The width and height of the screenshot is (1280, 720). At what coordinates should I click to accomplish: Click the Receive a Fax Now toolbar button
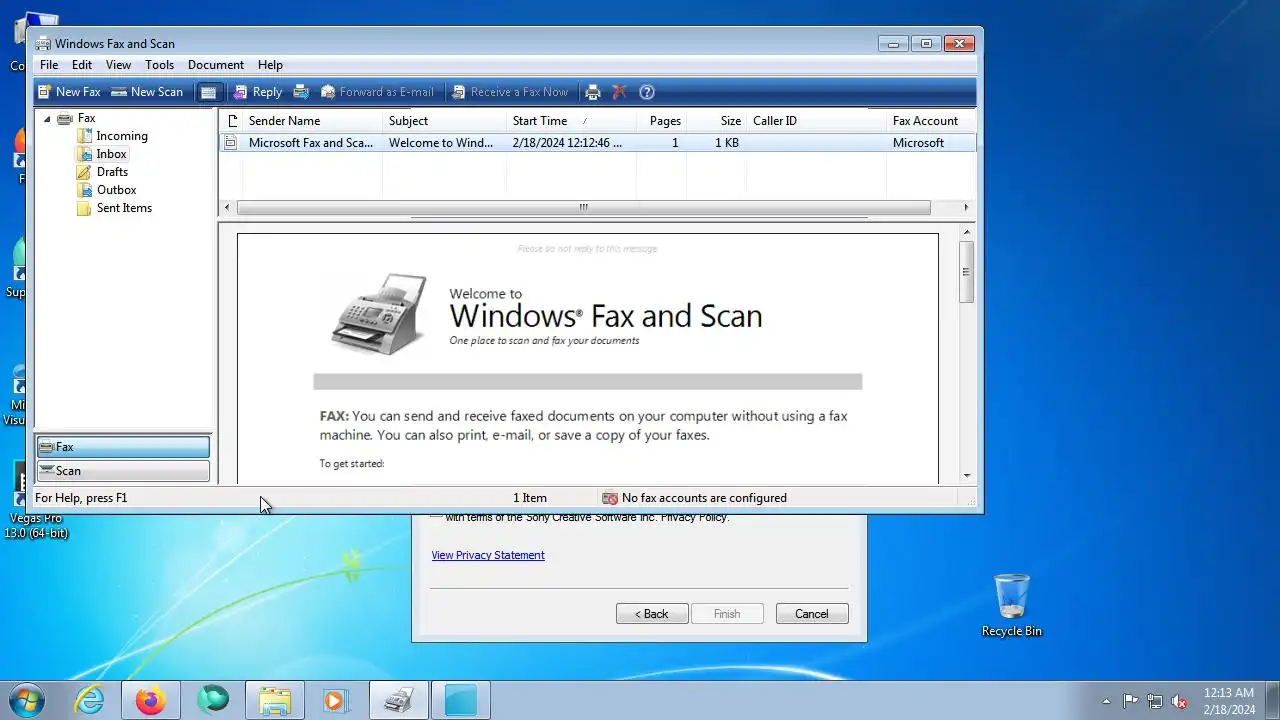(x=509, y=92)
